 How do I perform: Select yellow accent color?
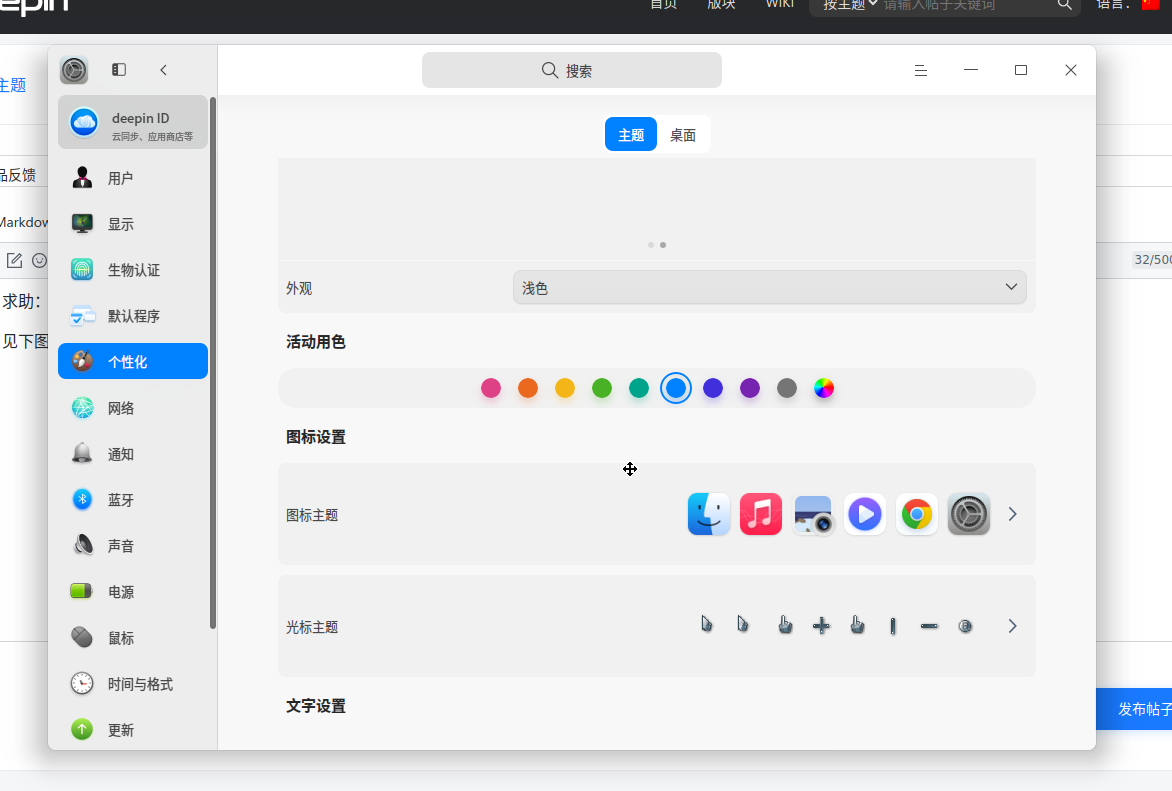(x=565, y=388)
